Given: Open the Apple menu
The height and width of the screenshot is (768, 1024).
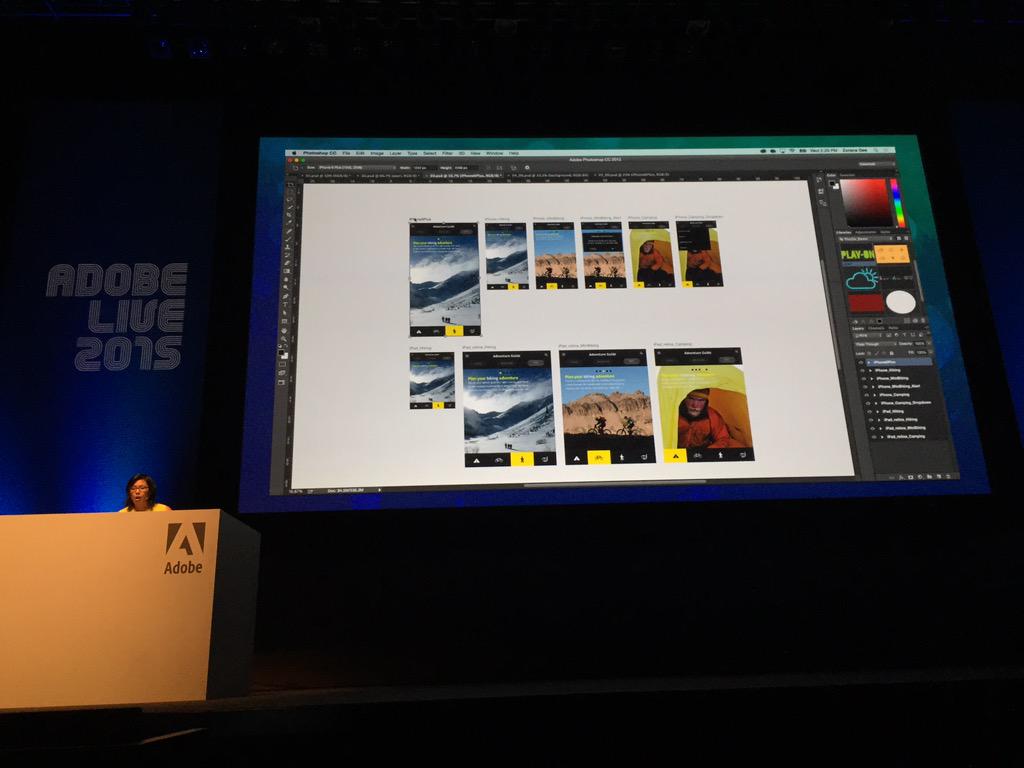Looking at the screenshot, I should pos(294,153).
